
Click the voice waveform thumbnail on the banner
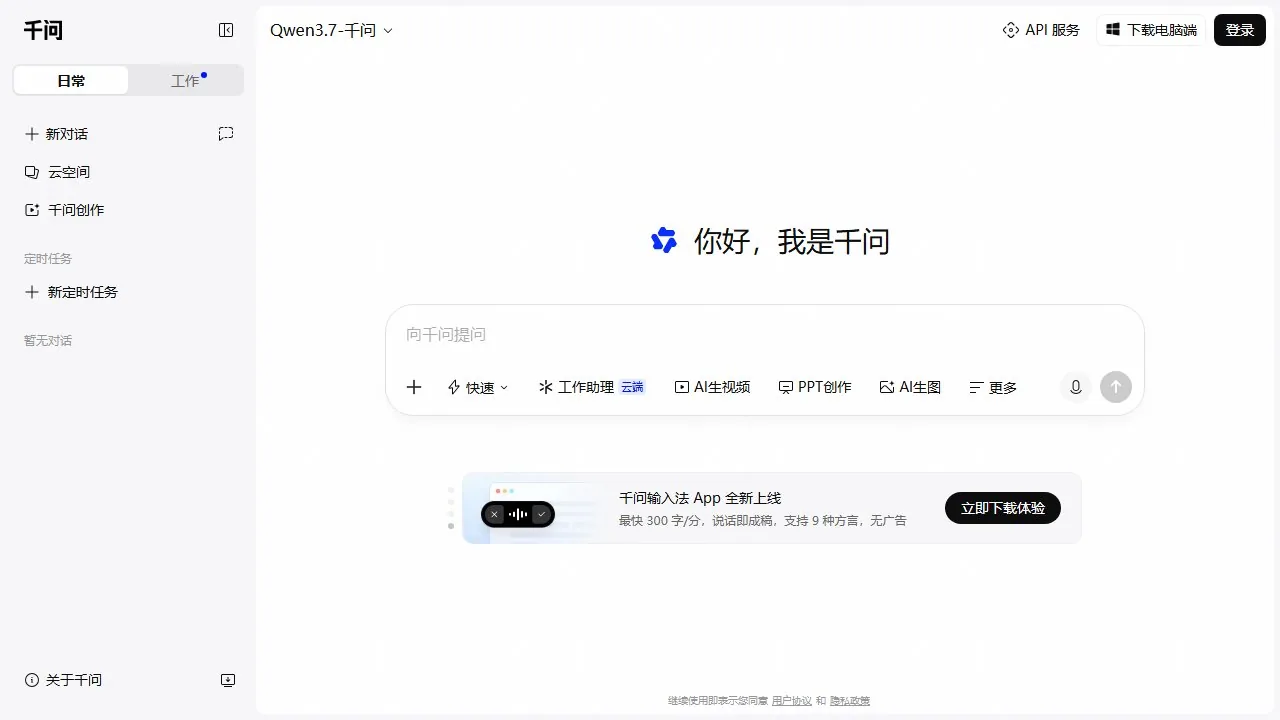pos(518,514)
